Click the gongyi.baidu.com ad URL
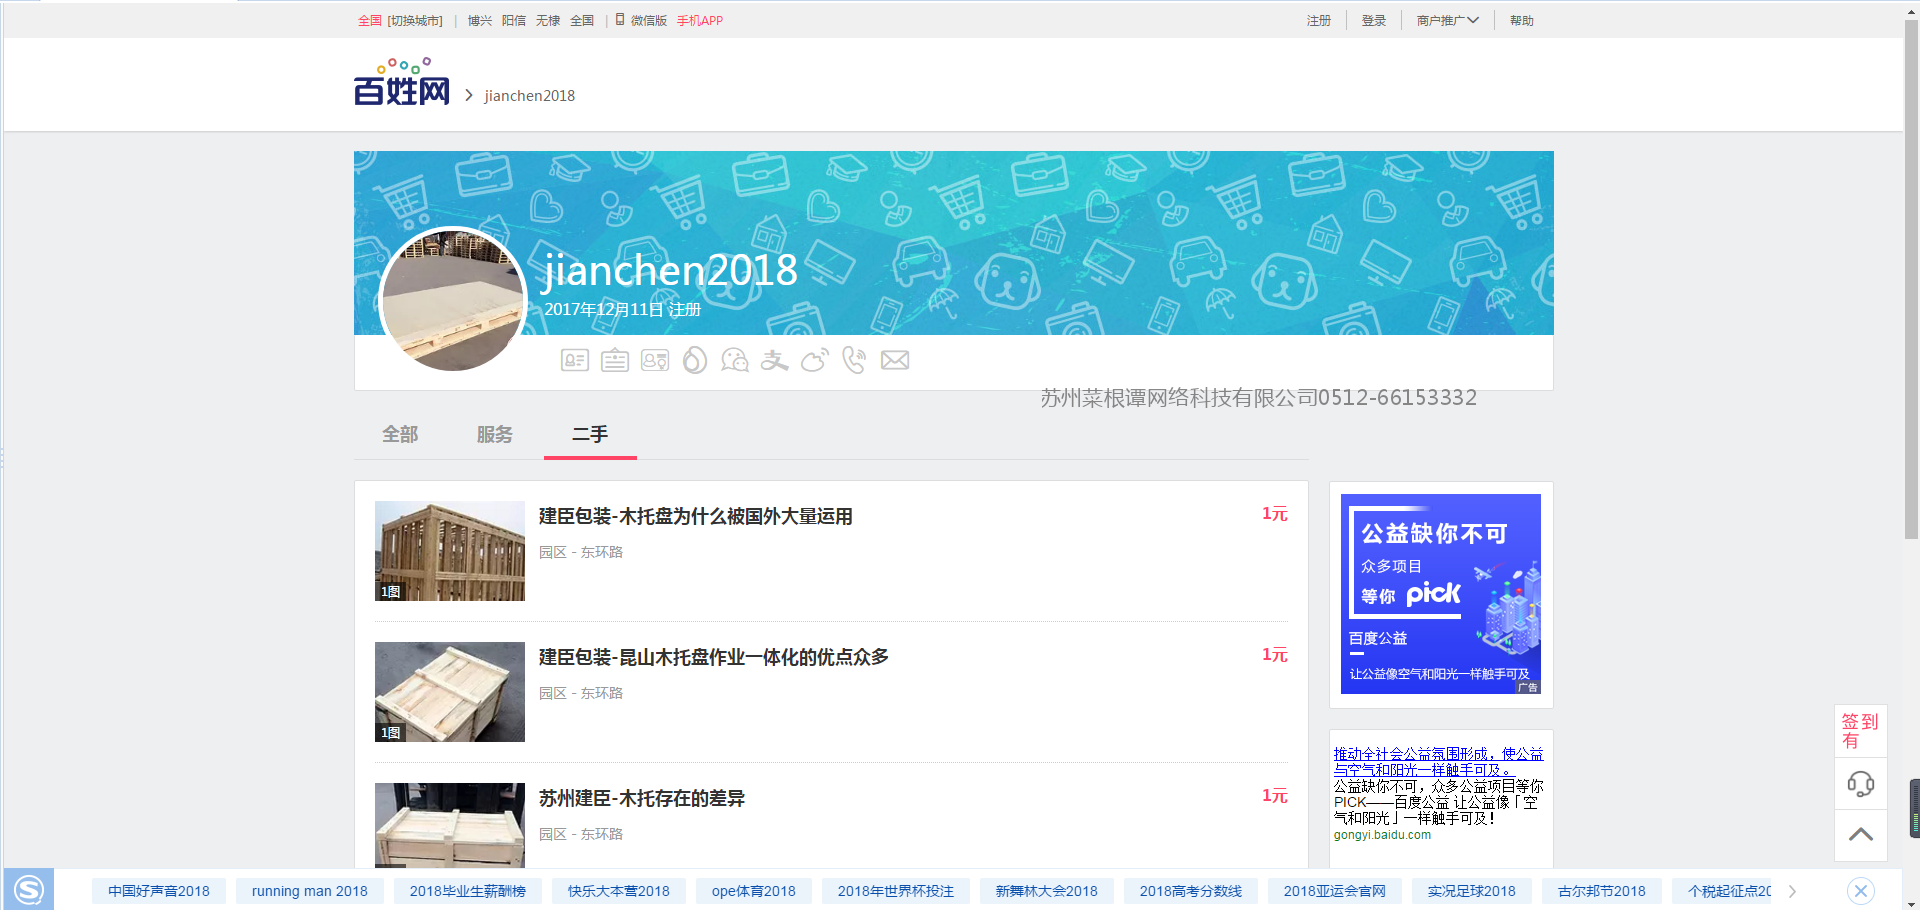The image size is (1920, 910). [1382, 835]
